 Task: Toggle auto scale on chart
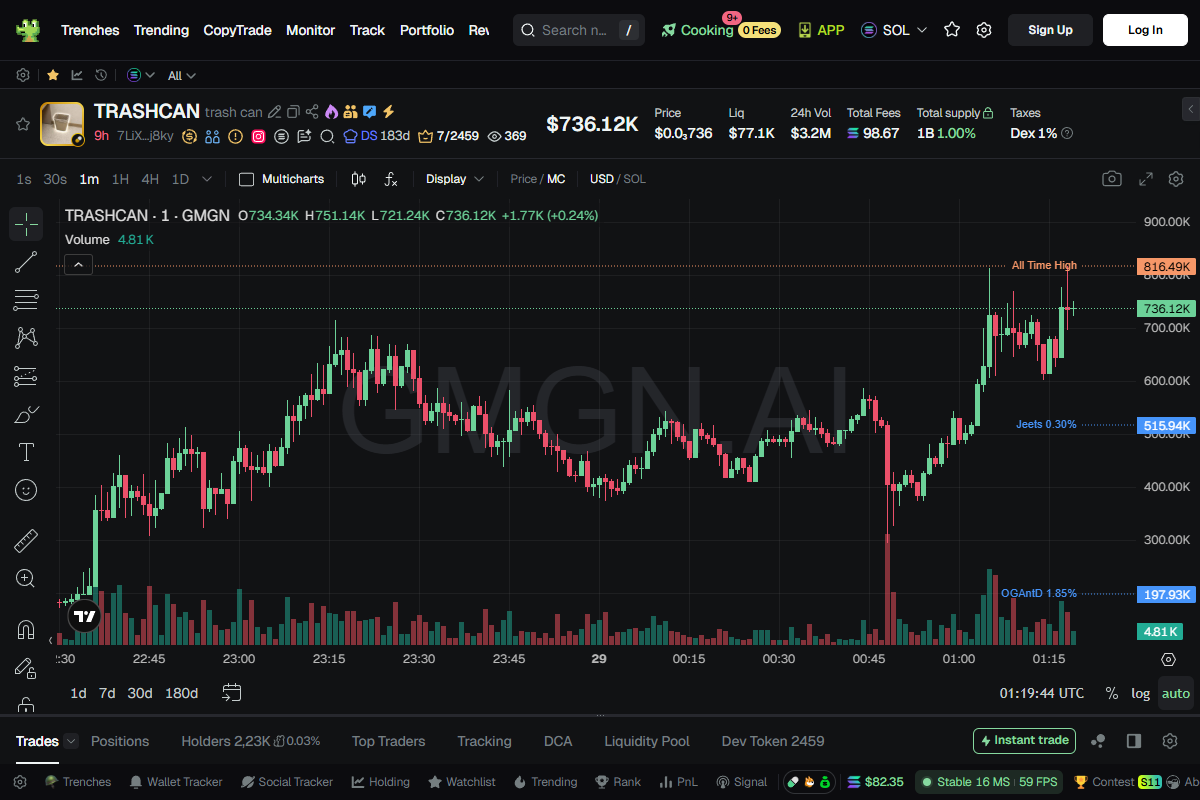click(x=1176, y=693)
